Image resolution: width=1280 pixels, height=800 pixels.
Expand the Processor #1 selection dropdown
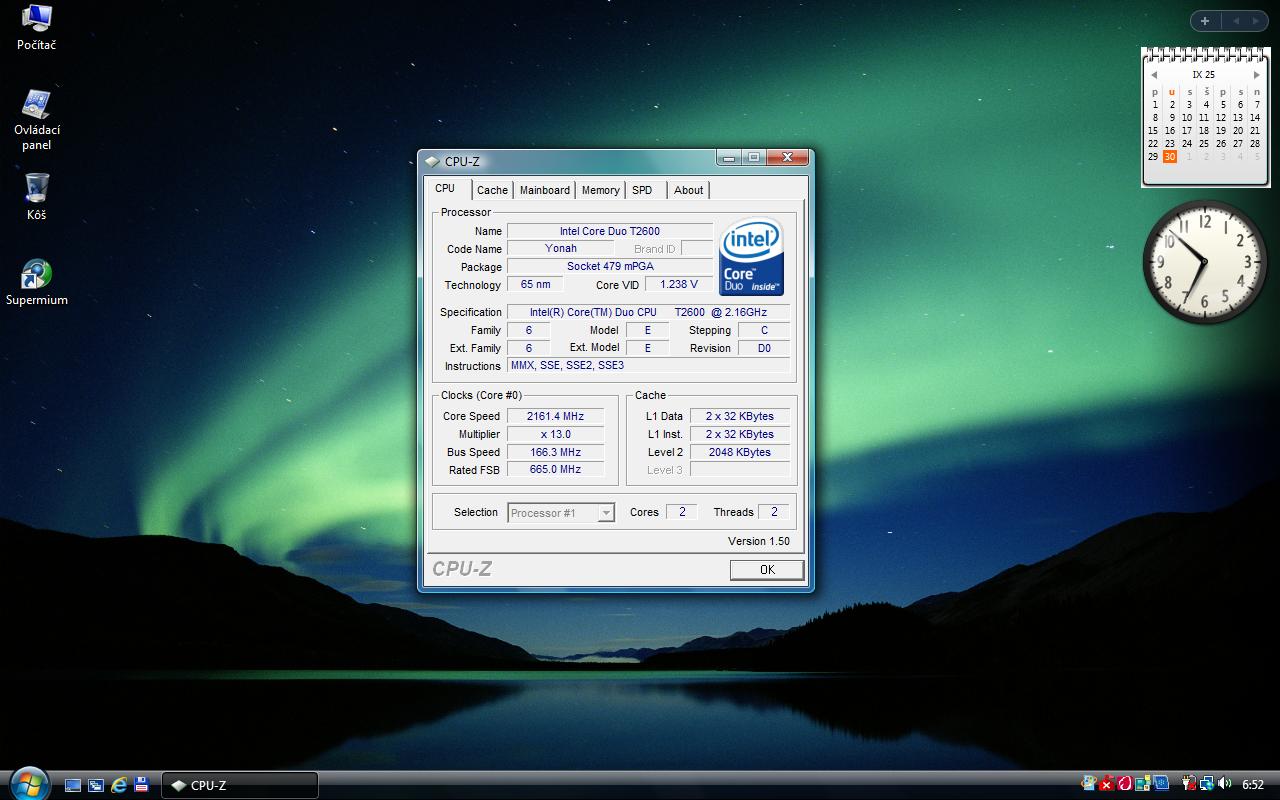606,513
